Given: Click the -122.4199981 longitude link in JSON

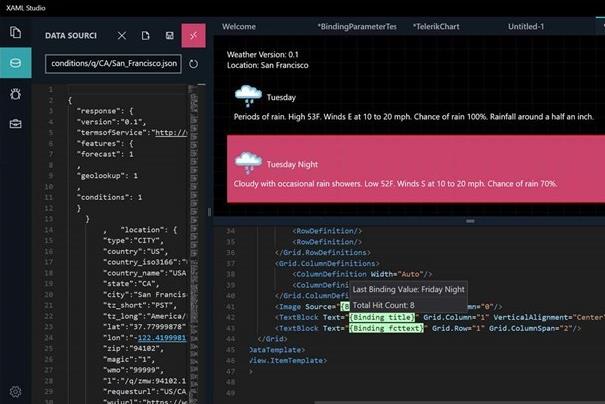Looking at the screenshot, I should pos(162,338).
